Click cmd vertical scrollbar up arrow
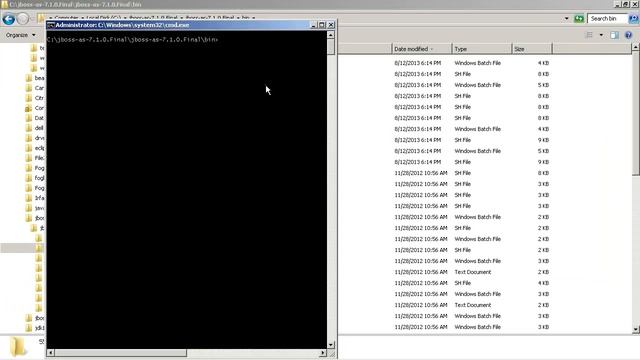Viewport: 640px width, 360px height. pyautogui.click(x=331, y=35)
